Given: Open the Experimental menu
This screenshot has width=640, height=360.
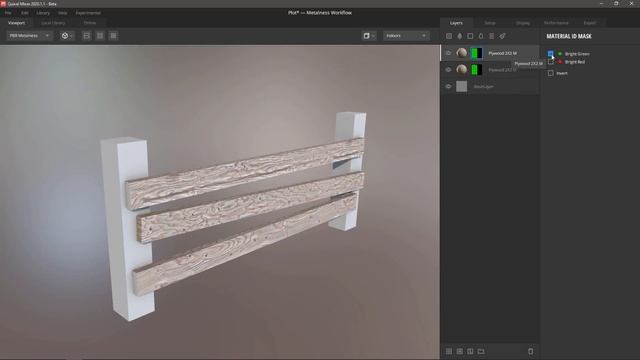Looking at the screenshot, I should tap(88, 13).
